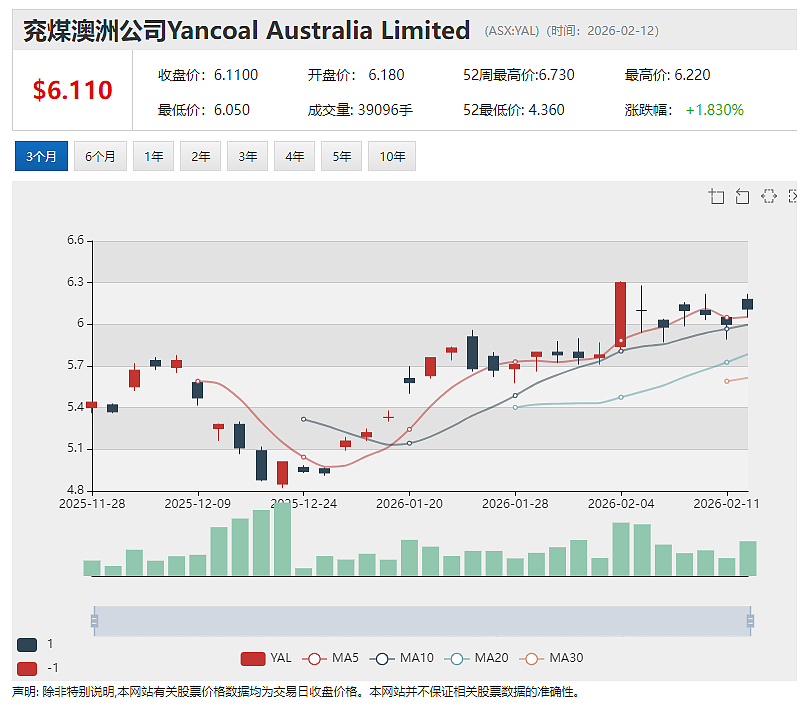Click the "最低价: 6.050" text
Screen dimensions: 809x710
pyautogui.click(x=204, y=110)
